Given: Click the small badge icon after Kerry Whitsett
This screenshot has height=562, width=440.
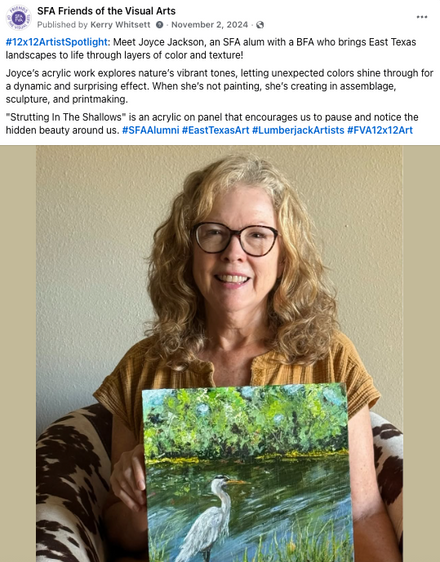Looking at the screenshot, I should click(159, 25).
